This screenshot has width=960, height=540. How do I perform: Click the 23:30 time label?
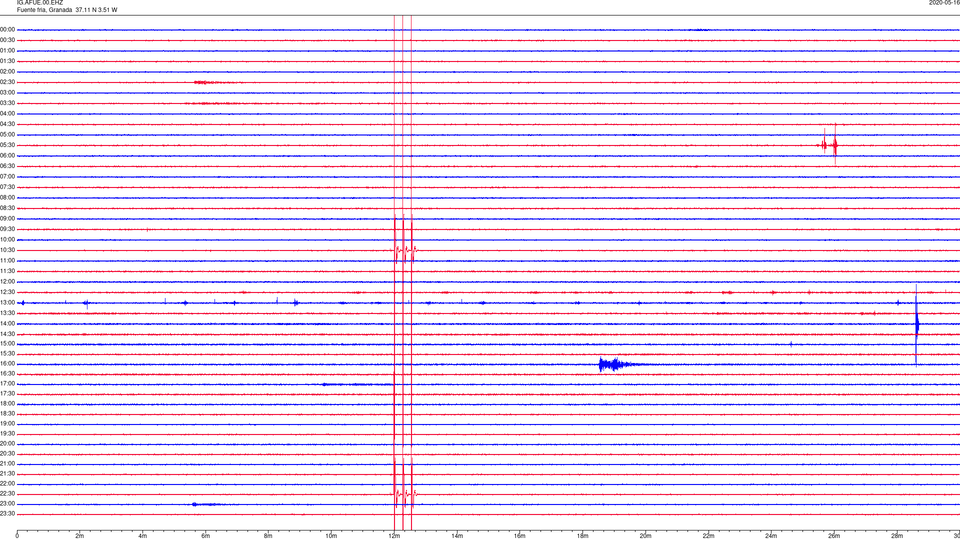point(7,514)
